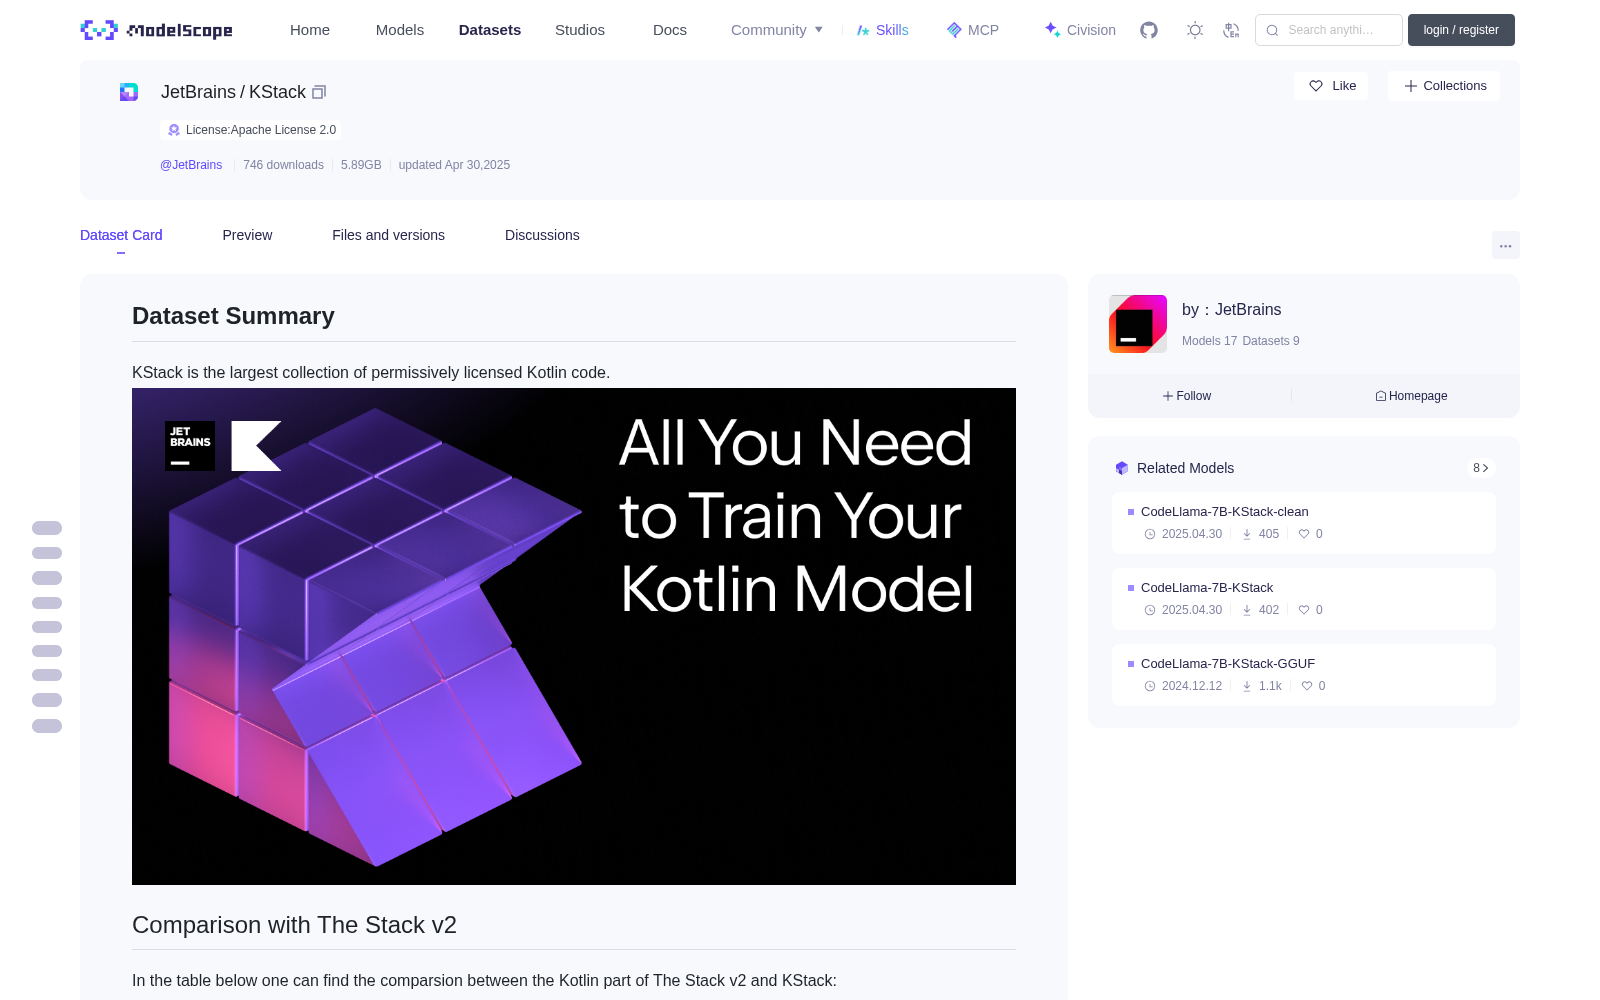This screenshot has height=1000, width=1600.
Task: Focus the Search anything input field
Action: click(x=1329, y=30)
